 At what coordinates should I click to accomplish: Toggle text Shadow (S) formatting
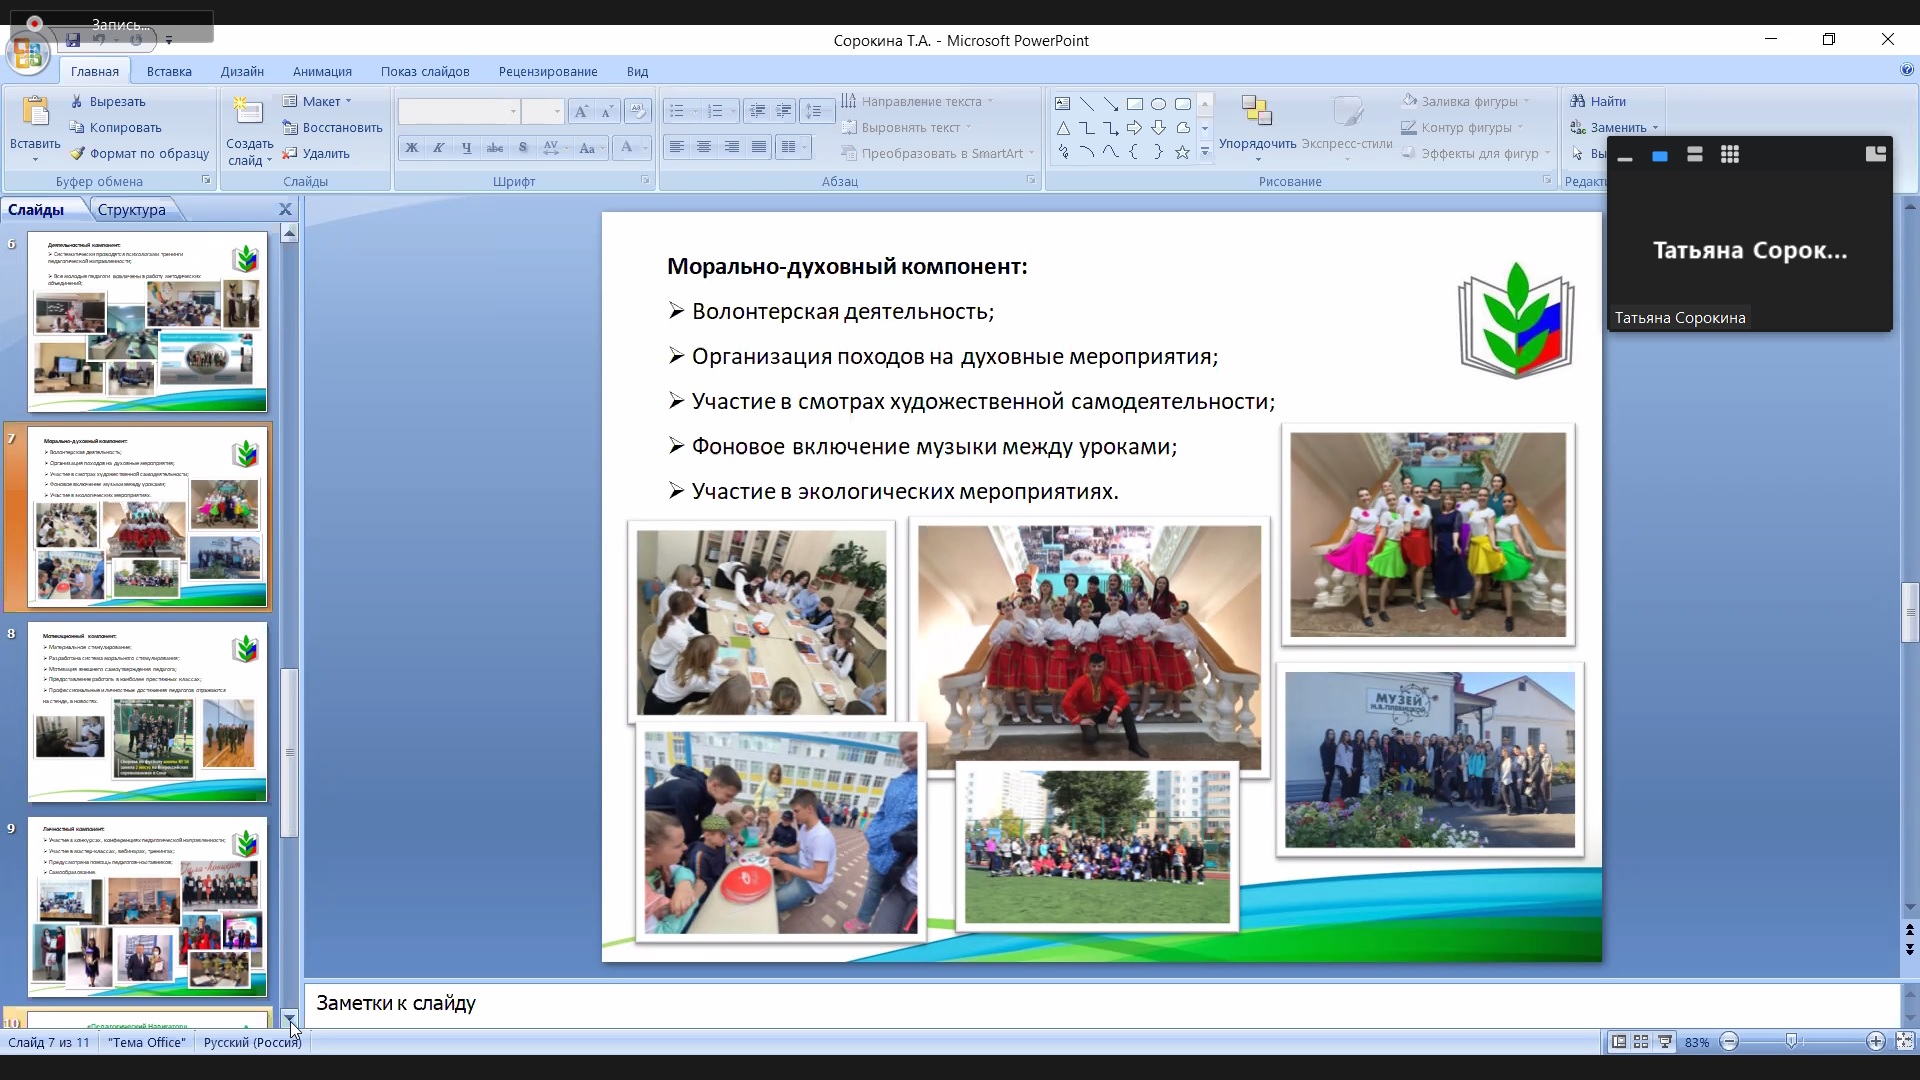[522, 147]
